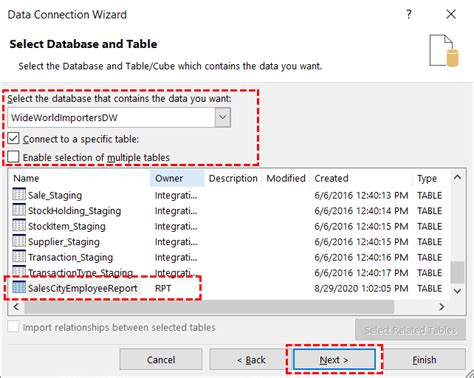Click the Back button
Viewport: 474px width, 378px height.
251,360
